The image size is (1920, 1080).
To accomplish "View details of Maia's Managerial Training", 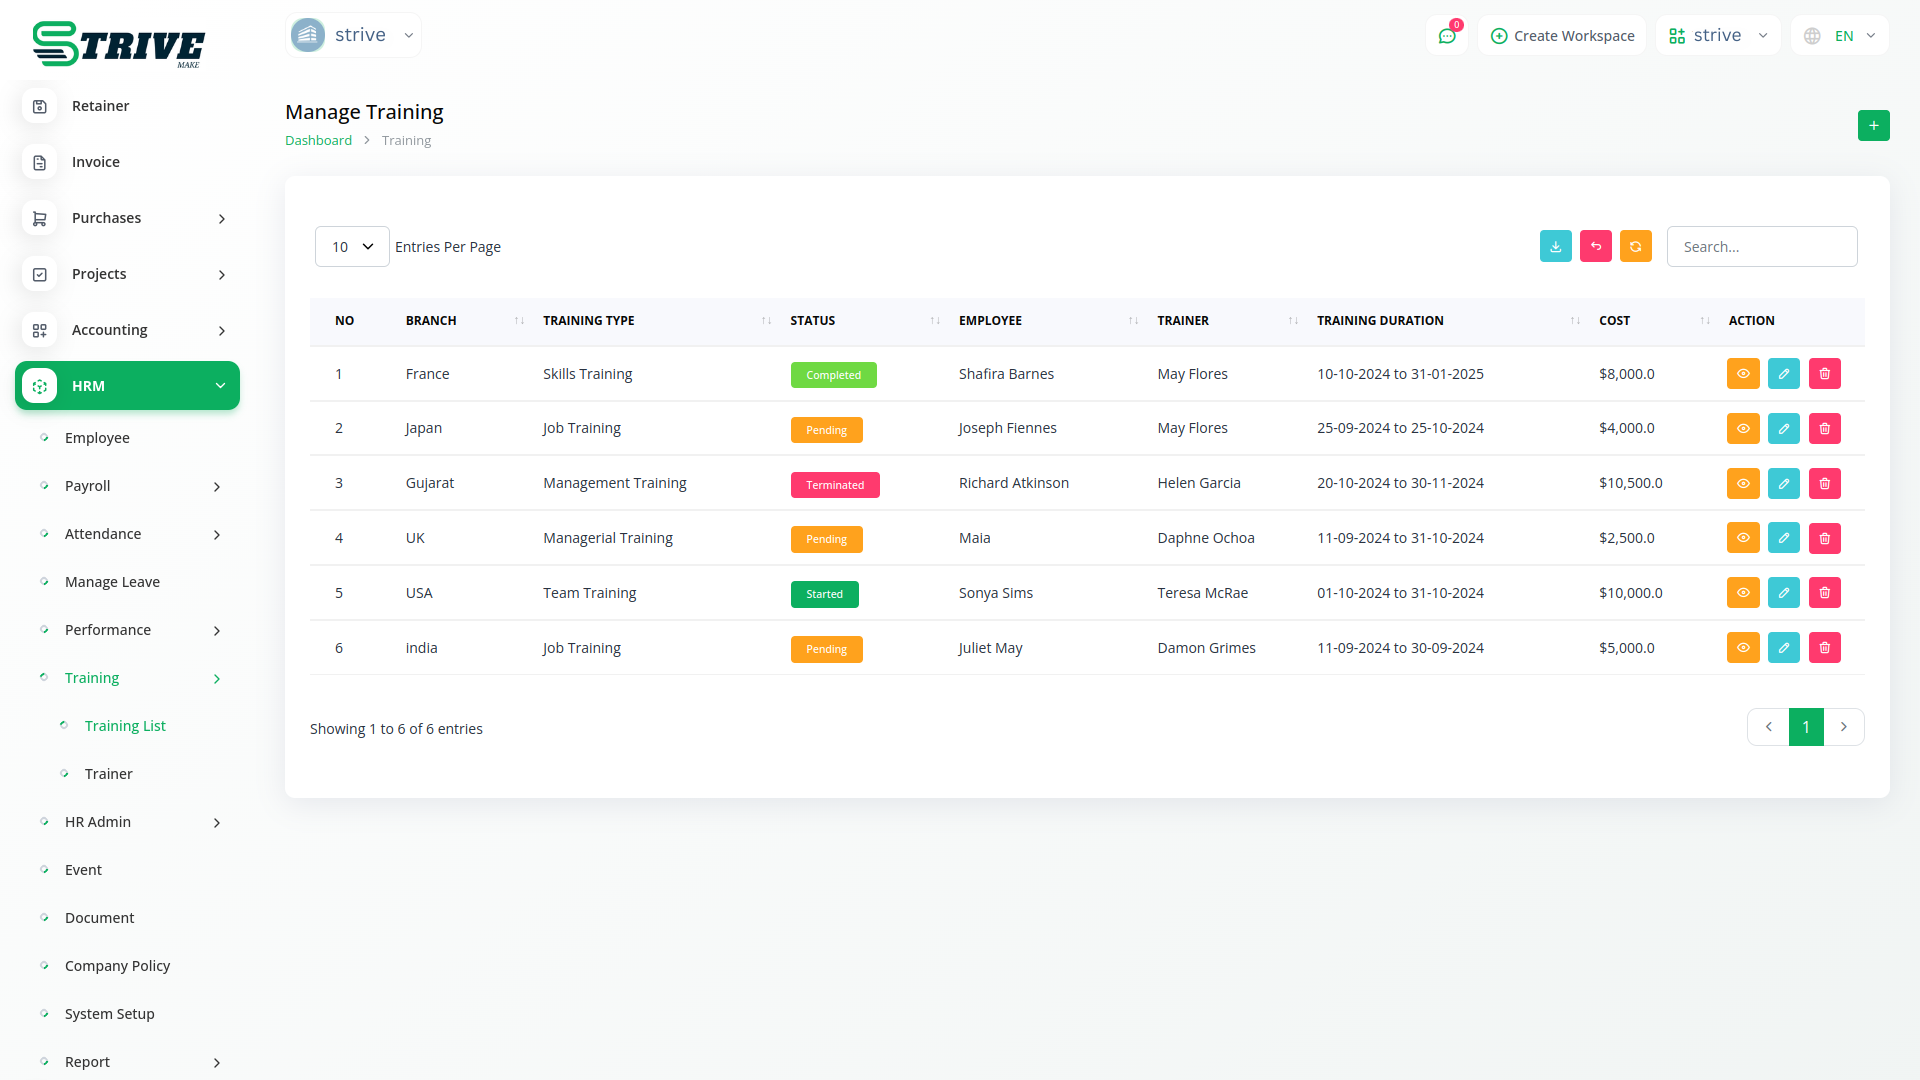I will [1742, 538].
